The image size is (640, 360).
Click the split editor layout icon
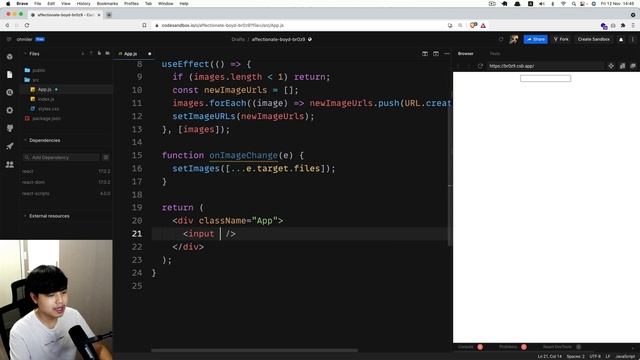pos(425,53)
